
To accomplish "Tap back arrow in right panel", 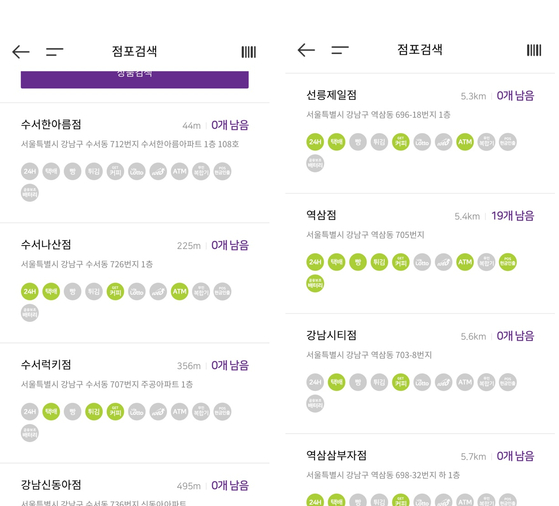I will [306, 50].
